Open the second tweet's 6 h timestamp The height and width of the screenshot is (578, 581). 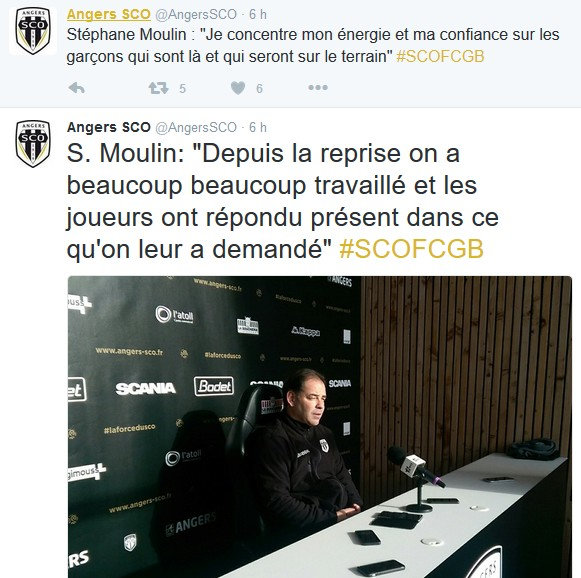click(258, 127)
